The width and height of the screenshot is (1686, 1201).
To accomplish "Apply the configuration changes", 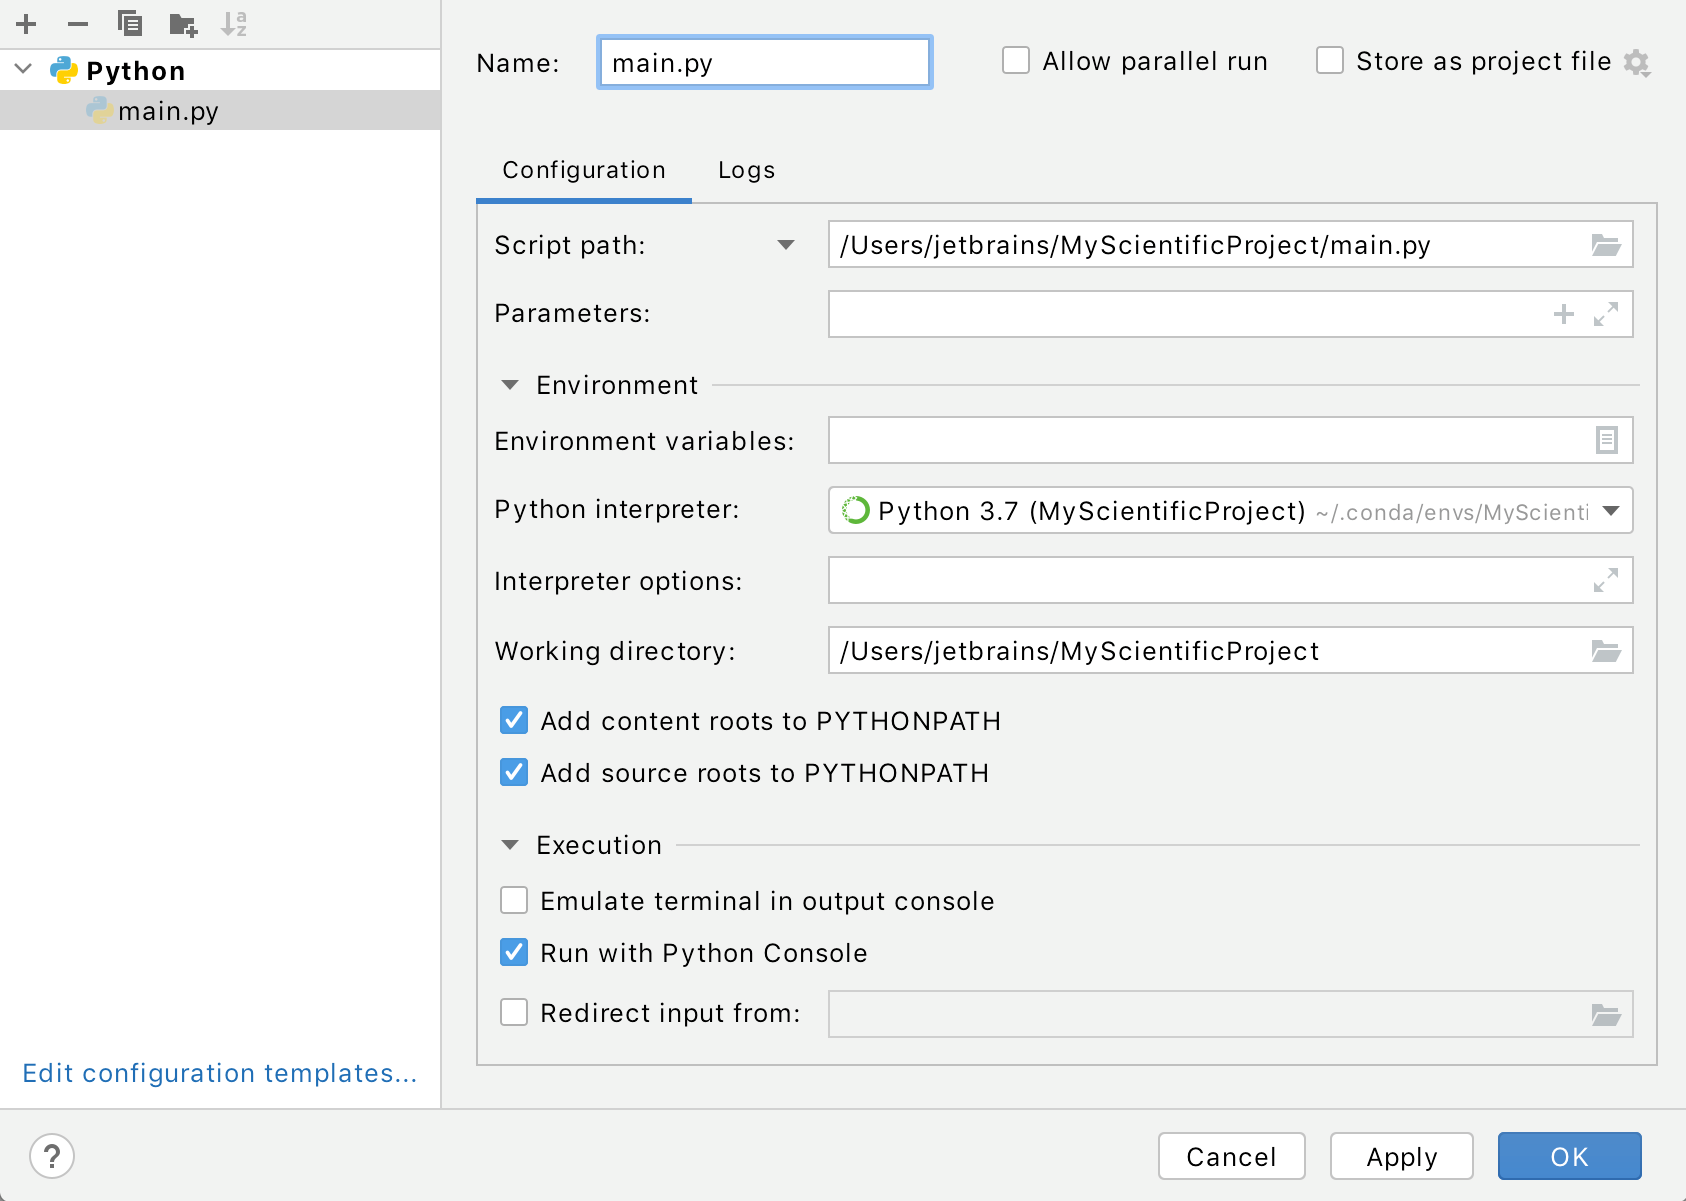I will [1402, 1156].
